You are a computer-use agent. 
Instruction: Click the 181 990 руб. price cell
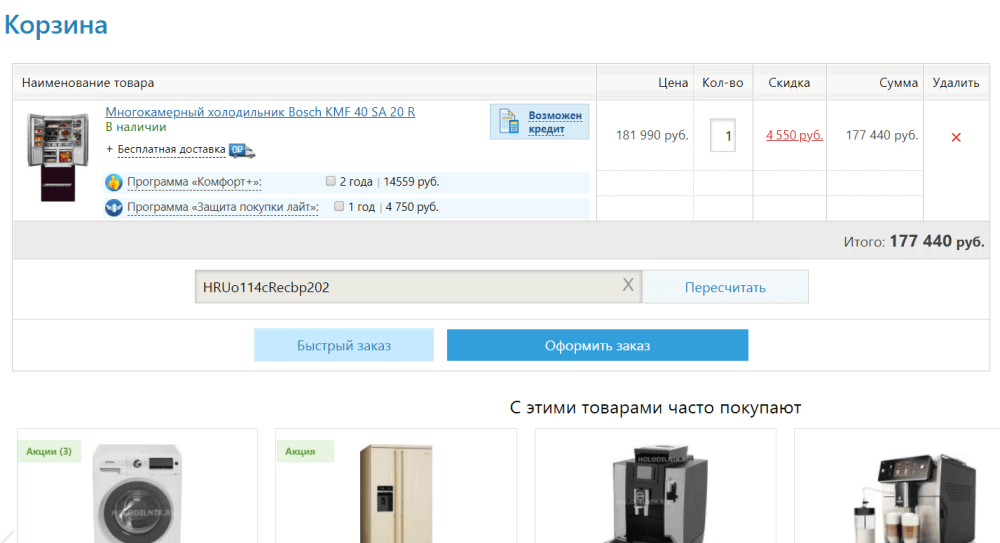pyautogui.click(x=652, y=135)
